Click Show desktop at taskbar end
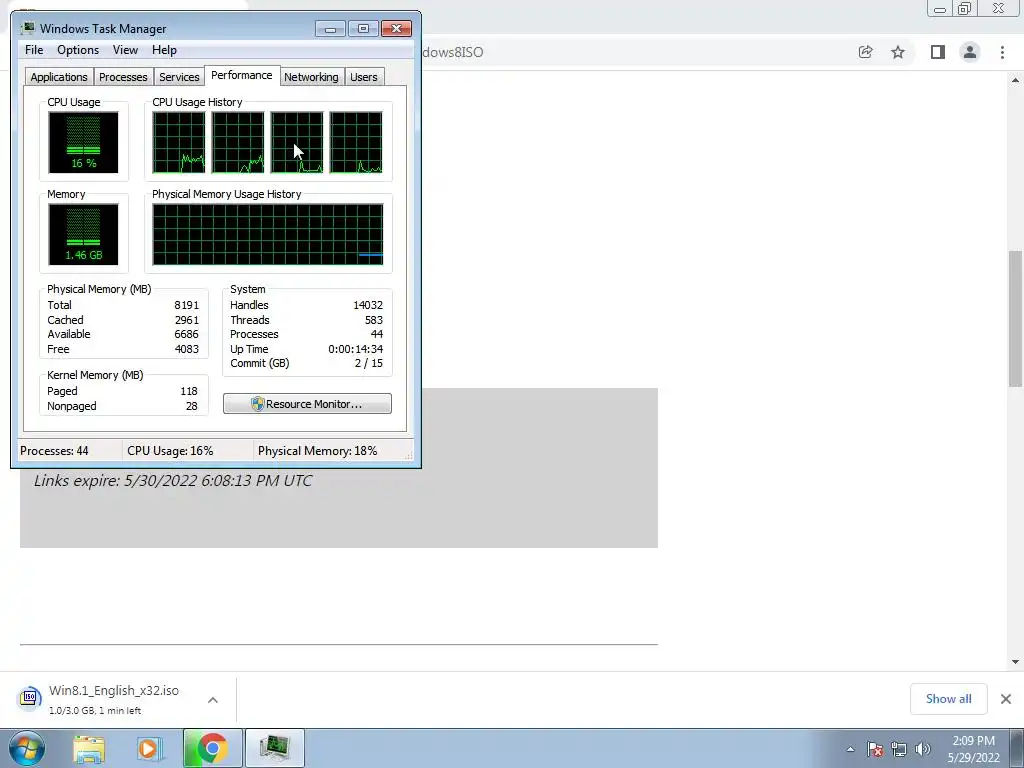 (1019, 748)
